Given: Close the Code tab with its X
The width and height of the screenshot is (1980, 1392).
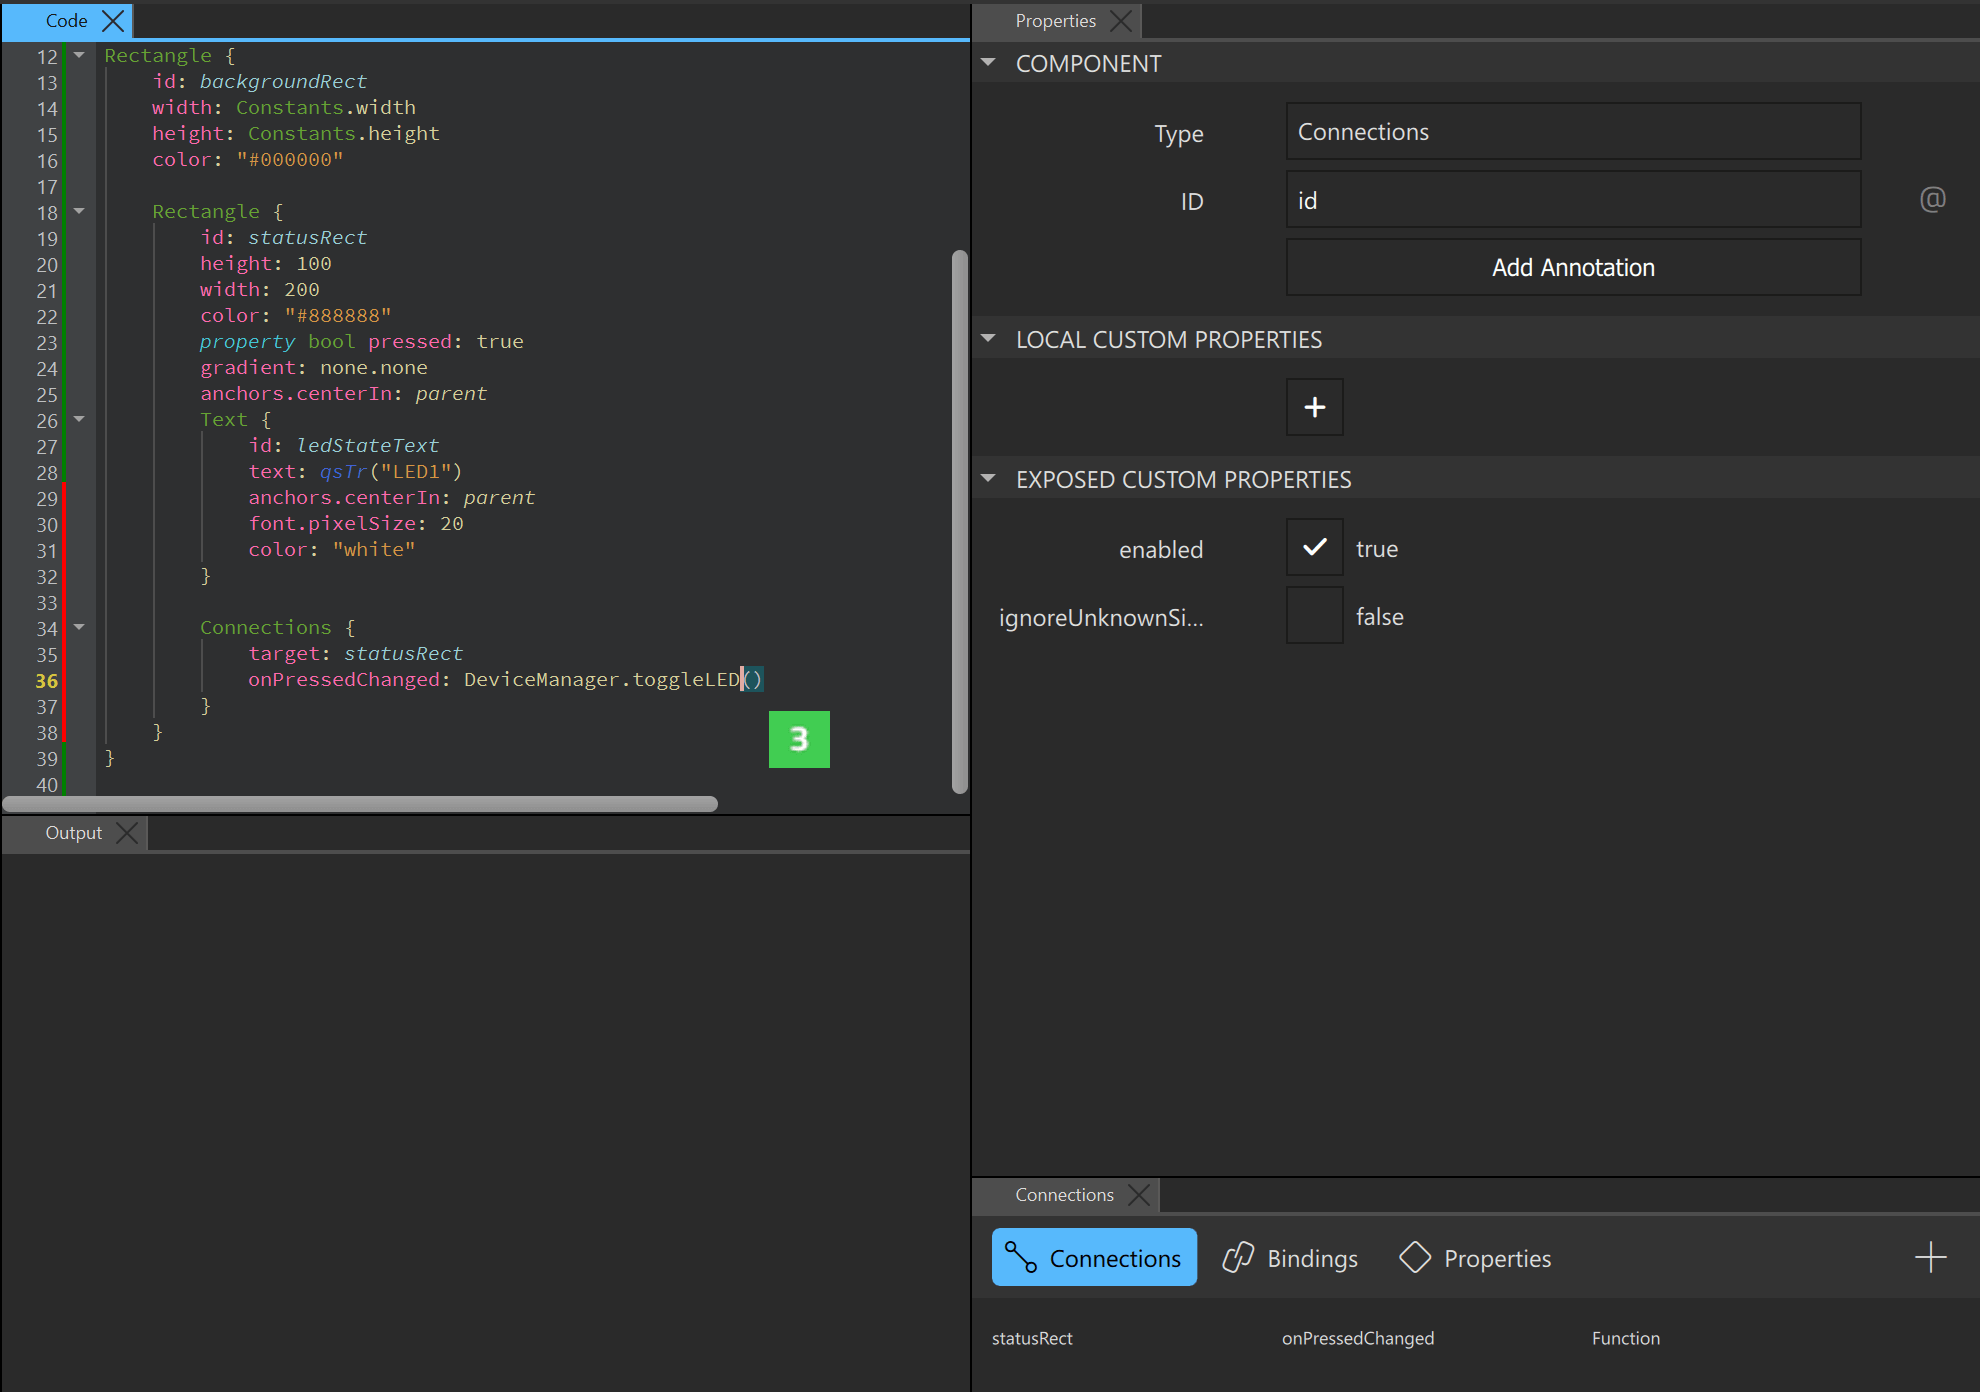Looking at the screenshot, I should 114,21.
